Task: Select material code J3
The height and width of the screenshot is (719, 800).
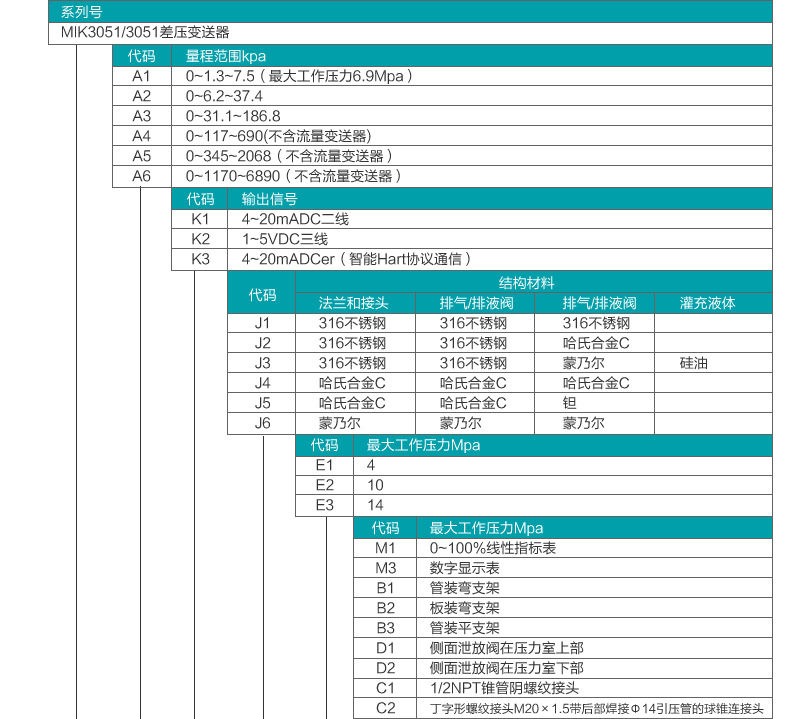Action: (x=262, y=363)
